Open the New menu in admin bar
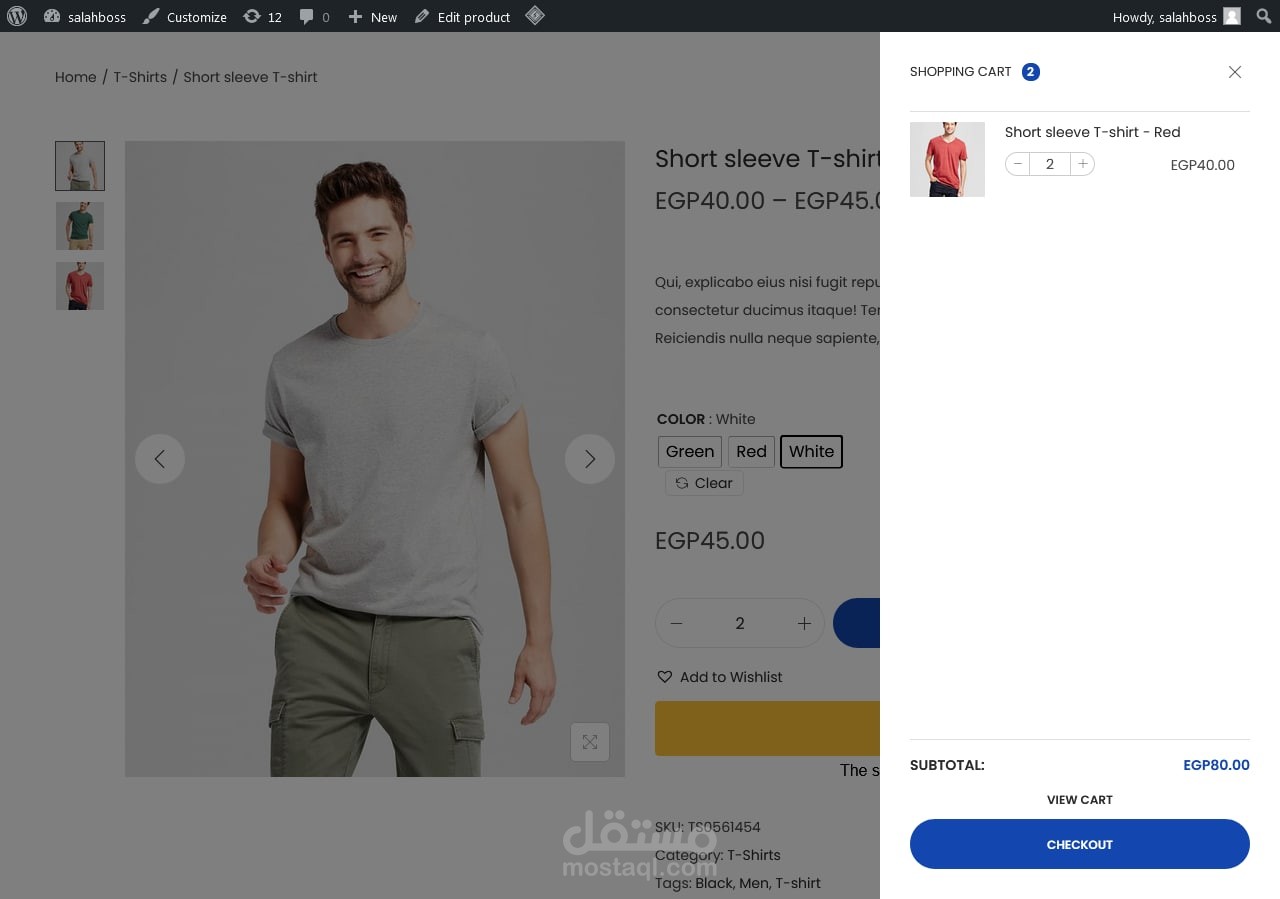This screenshot has width=1280, height=899. click(x=372, y=16)
